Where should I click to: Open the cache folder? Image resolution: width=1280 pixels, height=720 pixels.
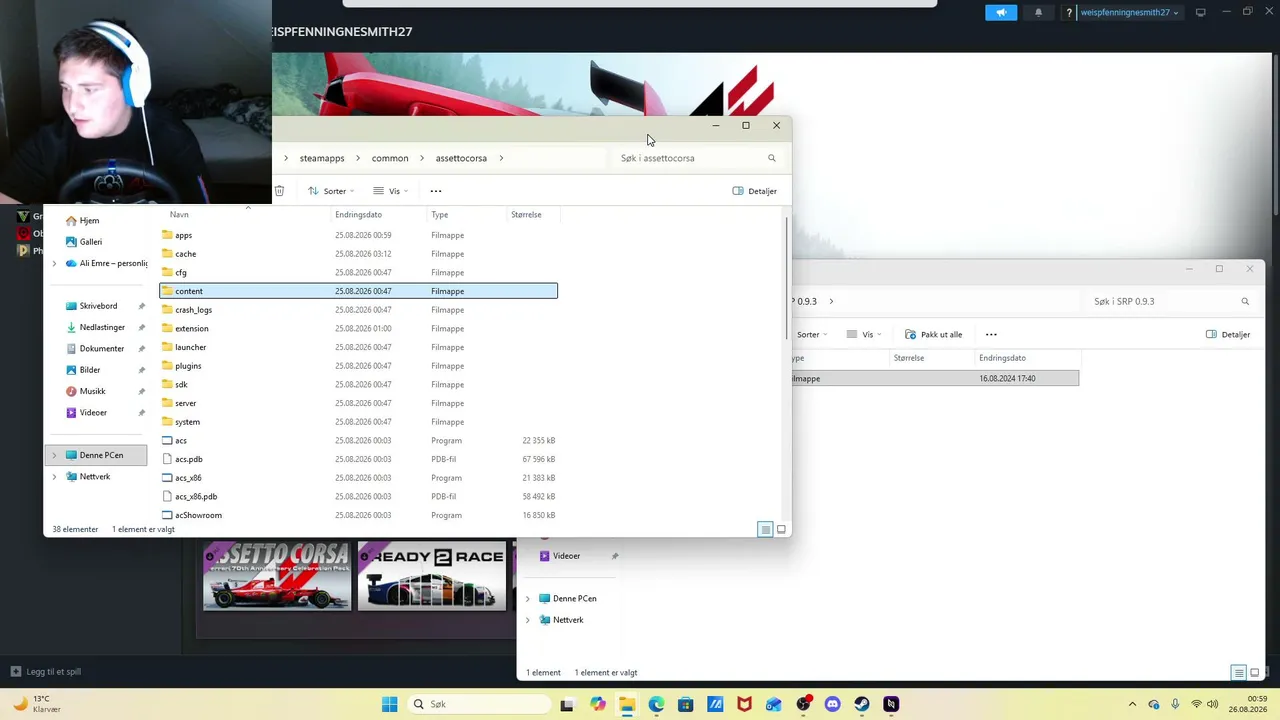[358, 254]
